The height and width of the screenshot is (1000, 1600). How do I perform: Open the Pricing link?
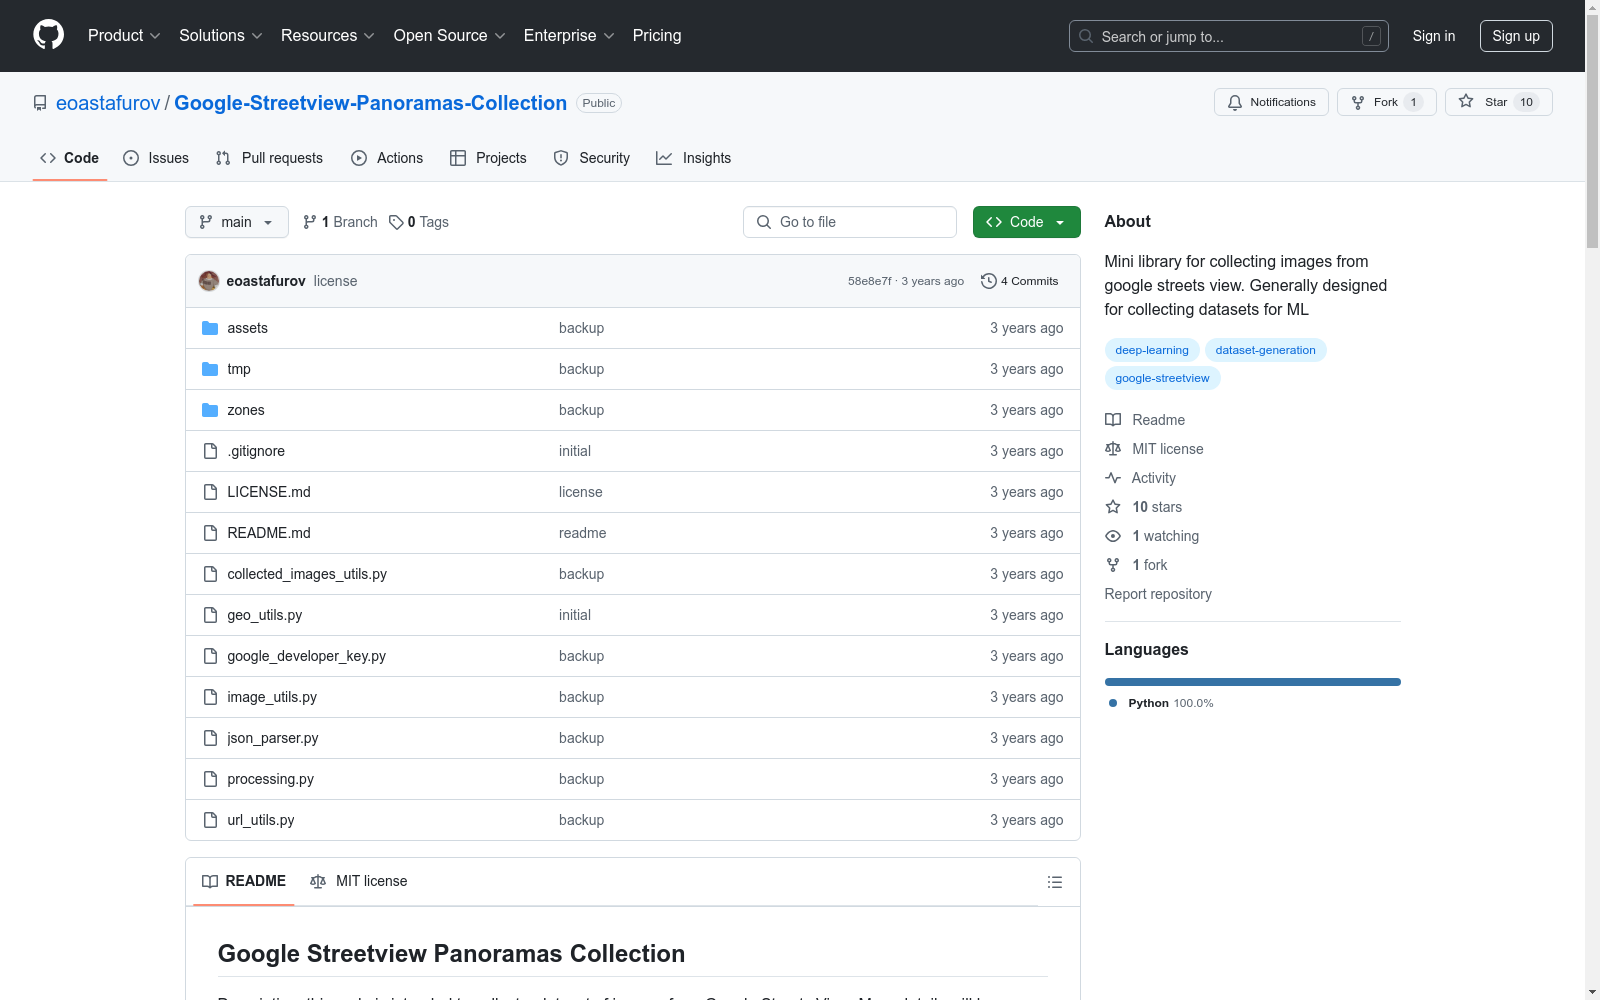click(657, 35)
